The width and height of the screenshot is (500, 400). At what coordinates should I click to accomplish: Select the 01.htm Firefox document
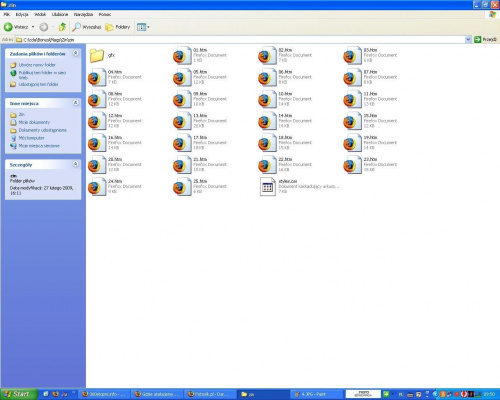(x=200, y=55)
